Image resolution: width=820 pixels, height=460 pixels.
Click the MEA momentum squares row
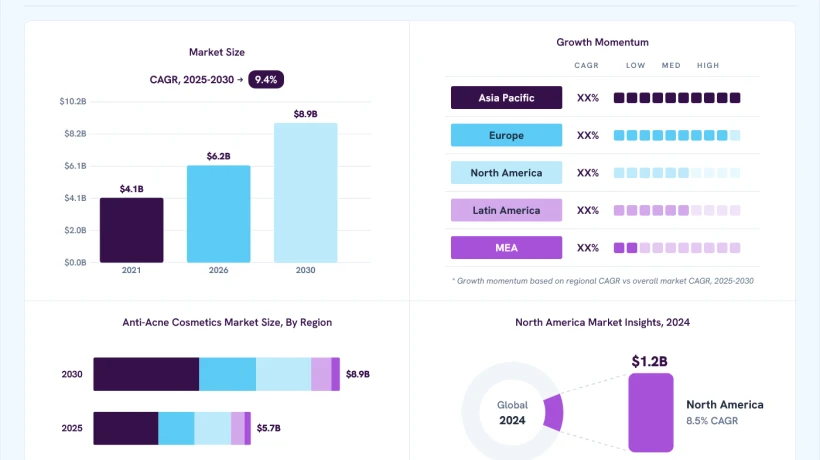coord(677,248)
